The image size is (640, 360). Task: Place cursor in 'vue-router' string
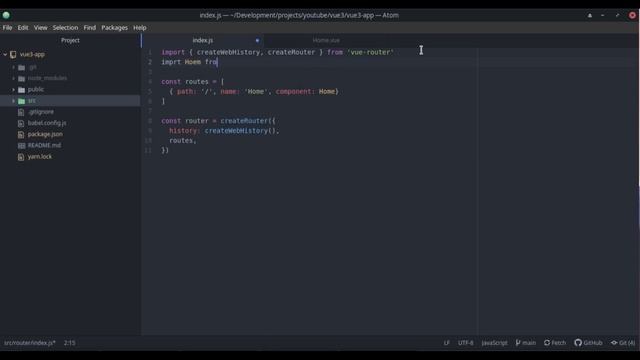(x=370, y=52)
